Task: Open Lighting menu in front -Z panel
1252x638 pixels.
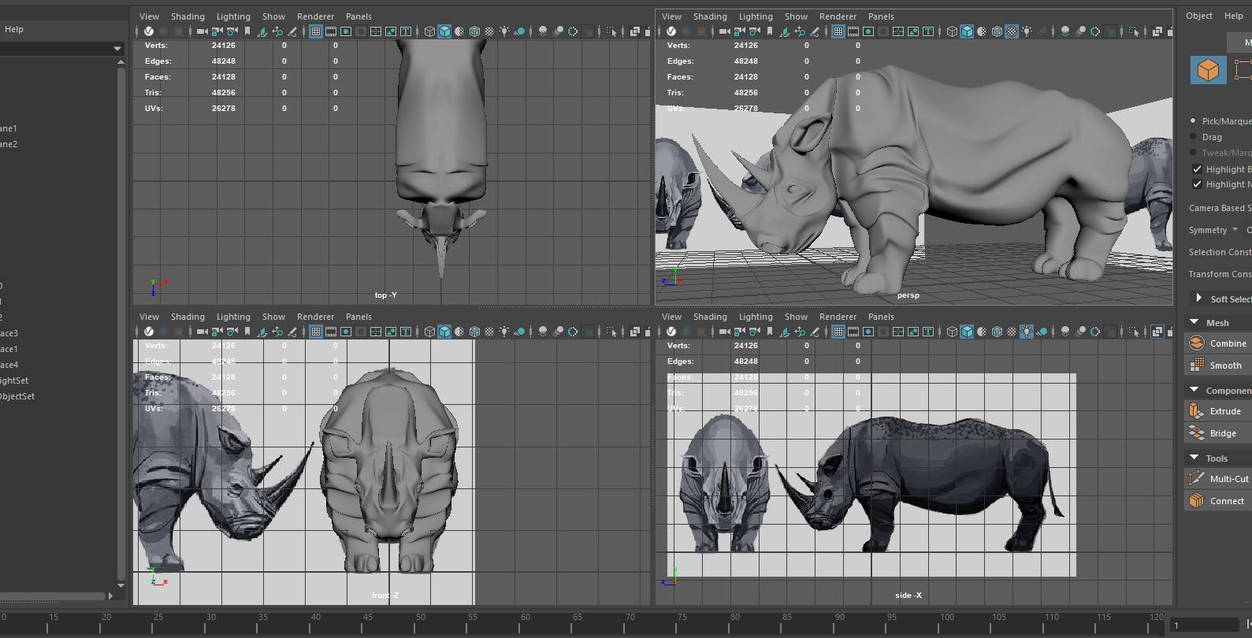Action: pos(233,316)
